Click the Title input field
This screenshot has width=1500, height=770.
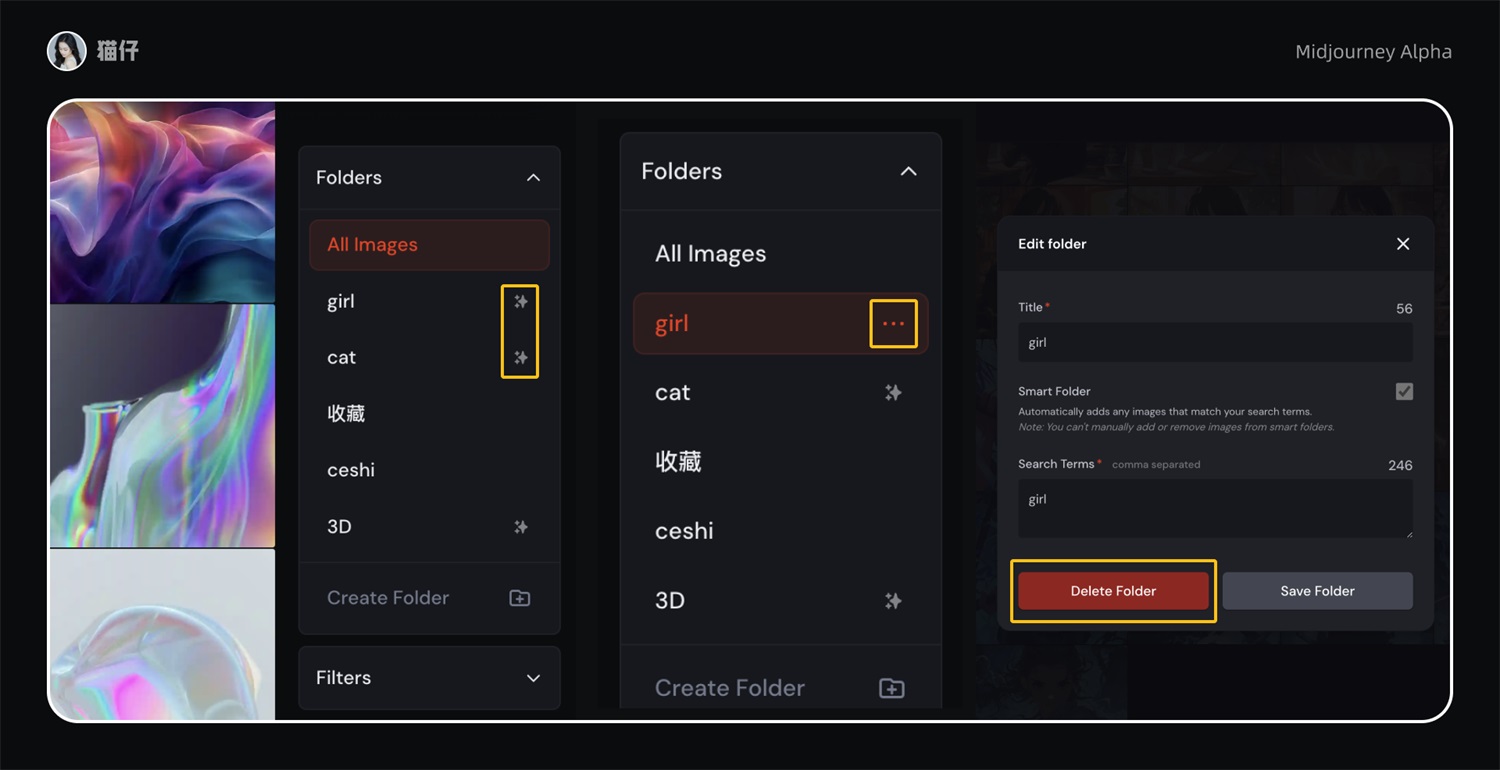click(x=1214, y=343)
